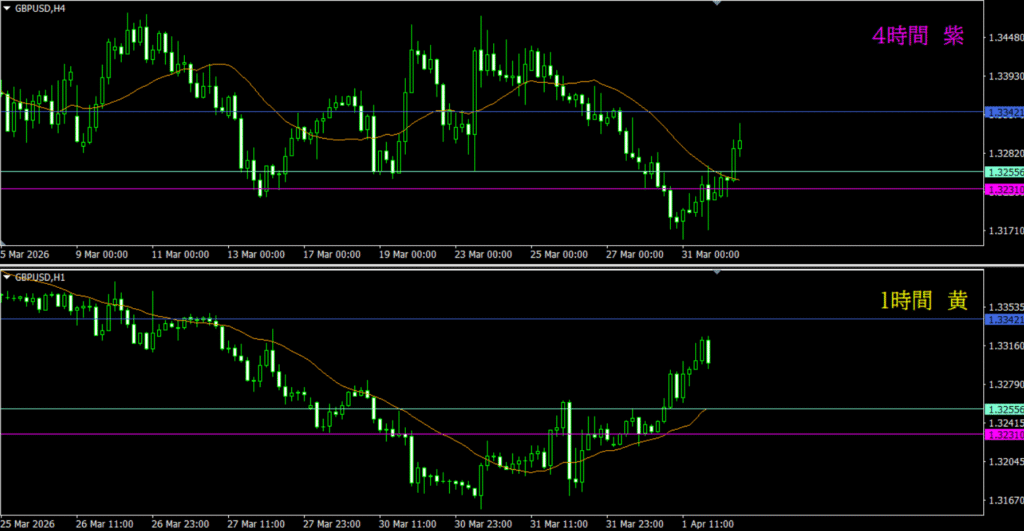Click the GBPUSD,H1 chart title text
The image size is (1024, 531).
click(x=42, y=276)
